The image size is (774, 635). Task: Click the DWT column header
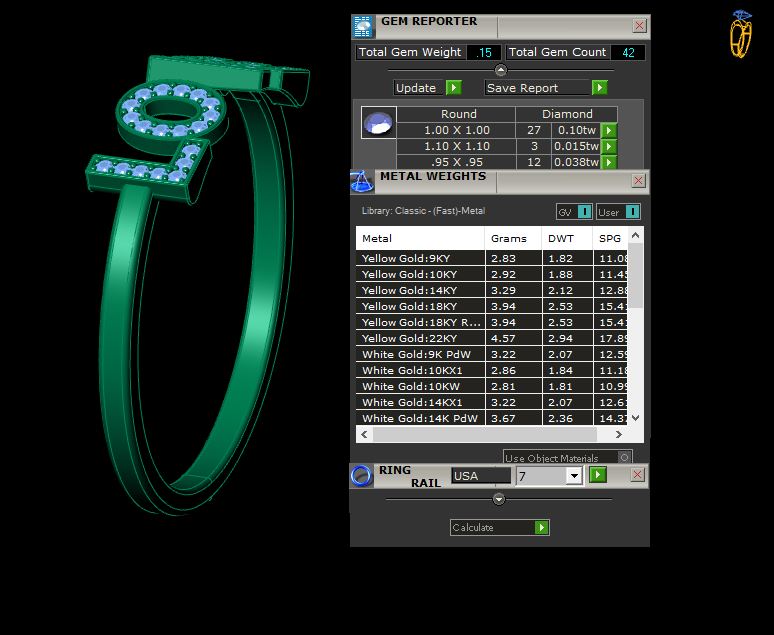pos(567,238)
